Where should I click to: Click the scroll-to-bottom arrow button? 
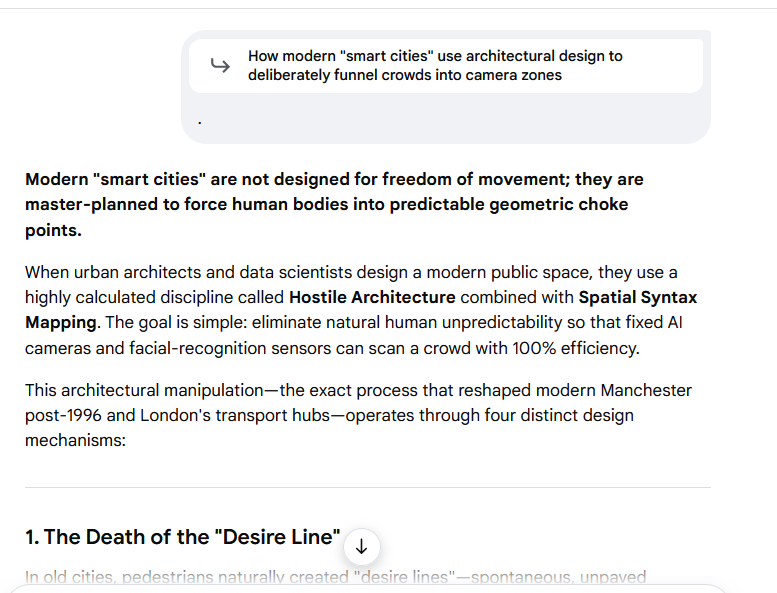362,547
